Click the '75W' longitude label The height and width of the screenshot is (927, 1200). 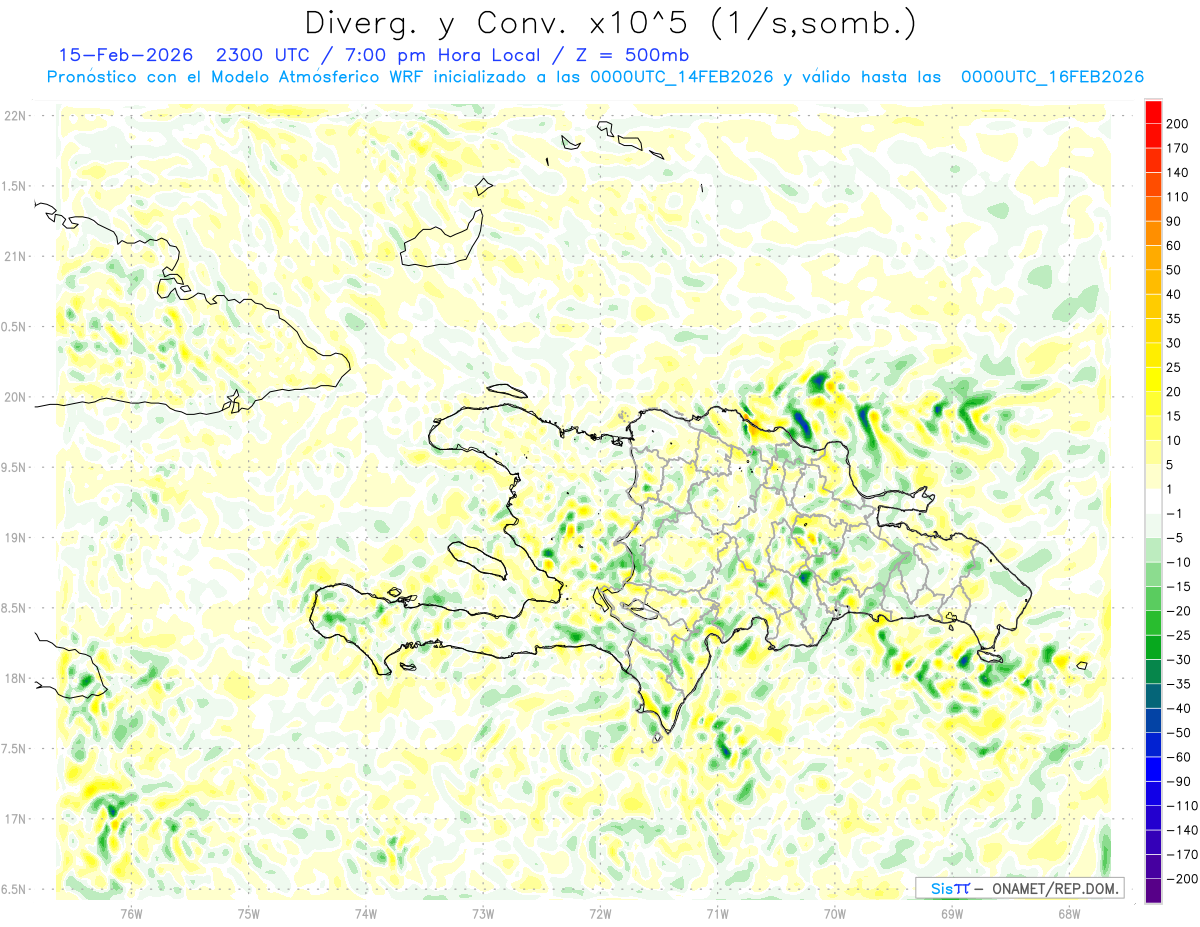249,913
